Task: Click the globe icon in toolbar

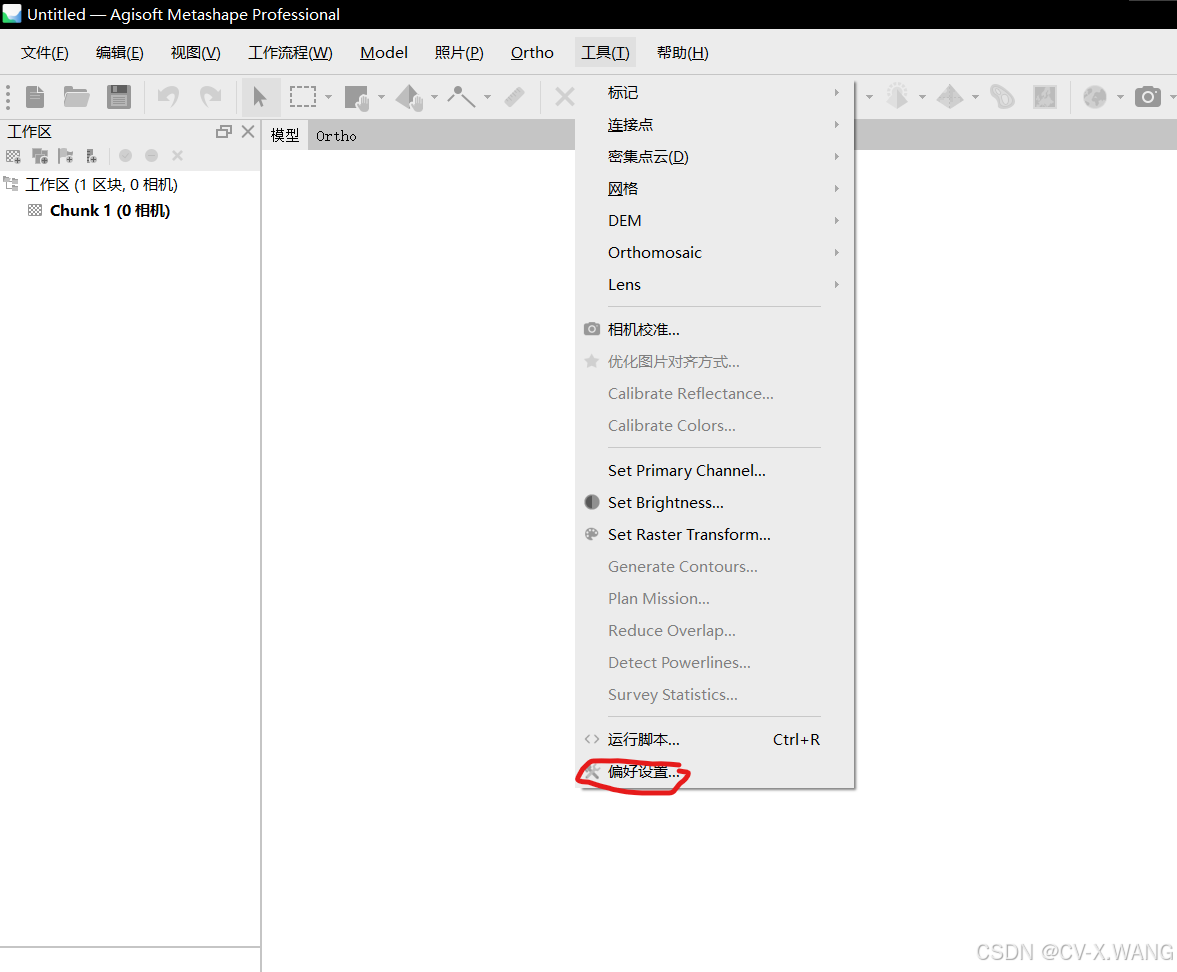Action: tap(1094, 97)
